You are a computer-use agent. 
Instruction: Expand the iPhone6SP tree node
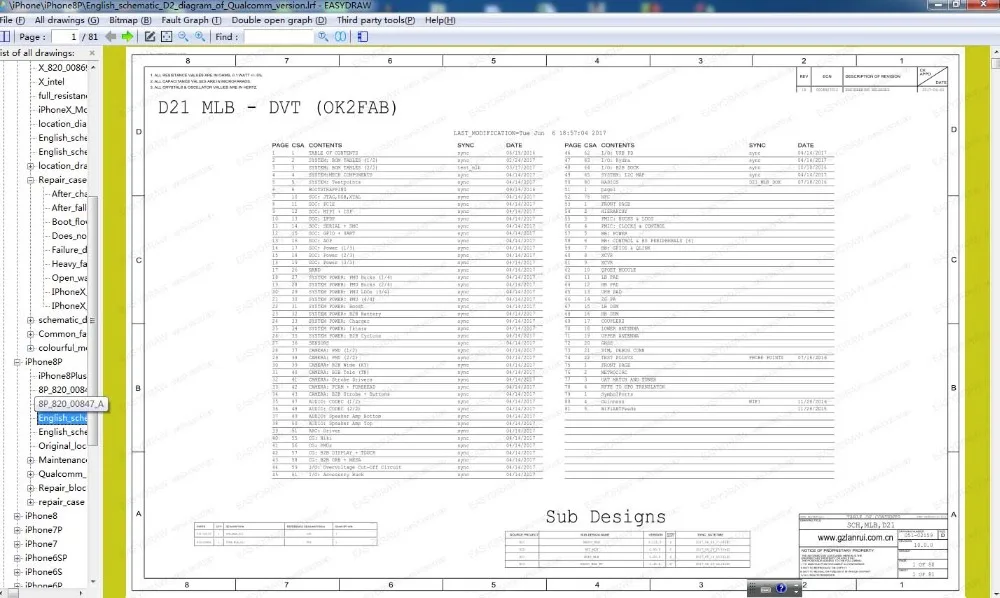pyautogui.click(x=17, y=558)
